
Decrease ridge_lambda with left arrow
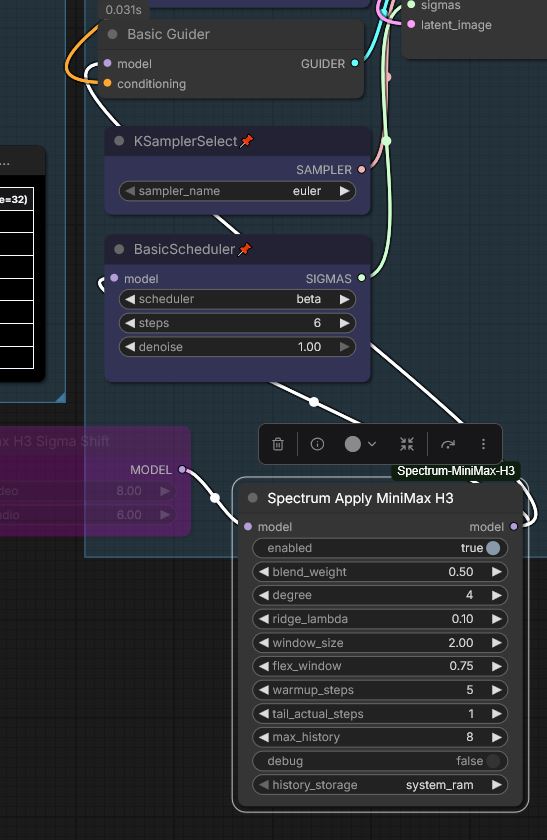pyautogui.click(x=263, y=619)
